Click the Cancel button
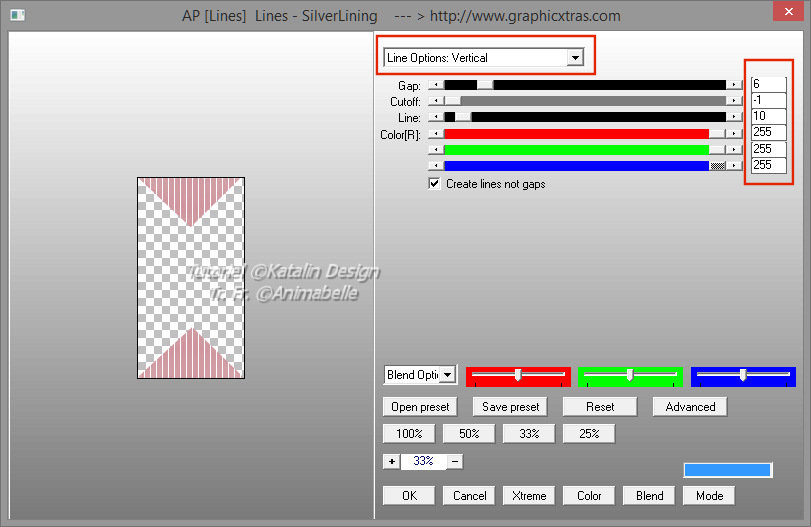811x527 pixels. click(469, 495)
